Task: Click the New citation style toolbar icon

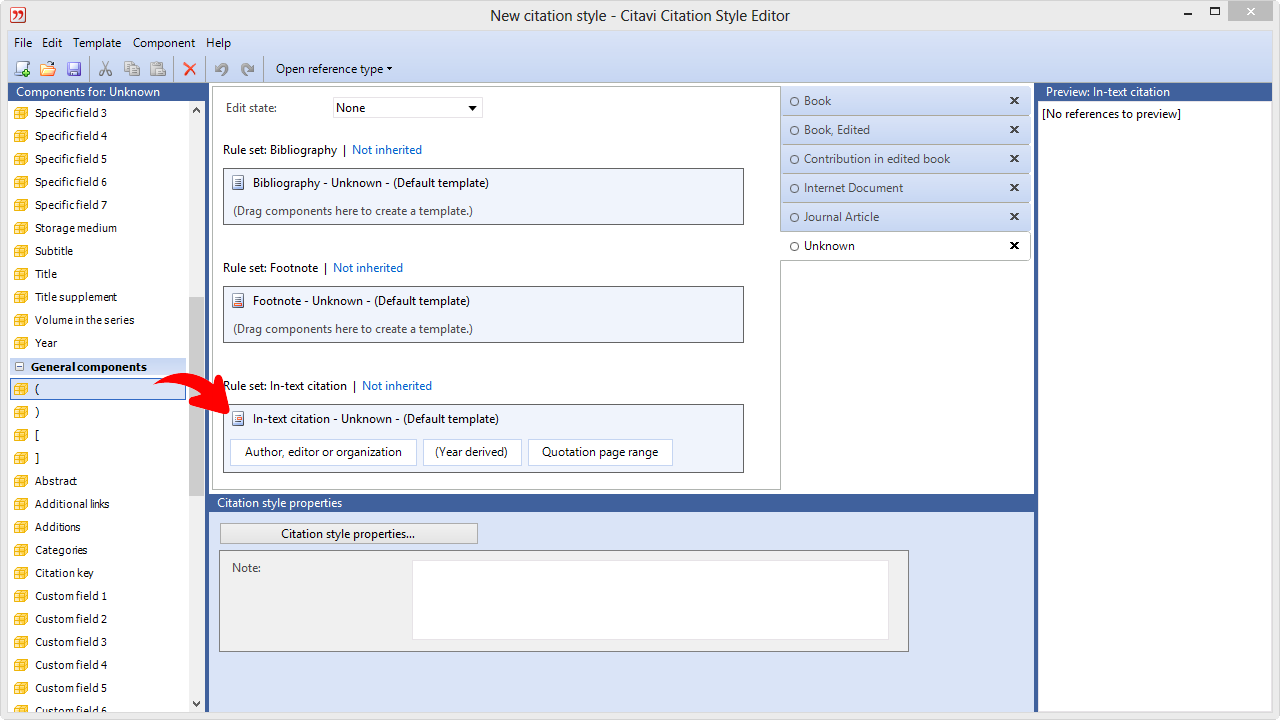Action: click(x=22, y=69)
